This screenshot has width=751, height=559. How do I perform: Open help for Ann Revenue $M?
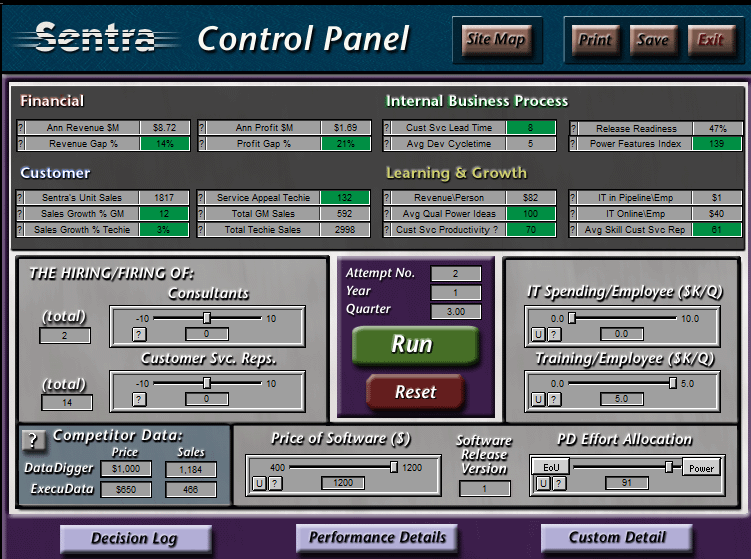pos(21,128)
